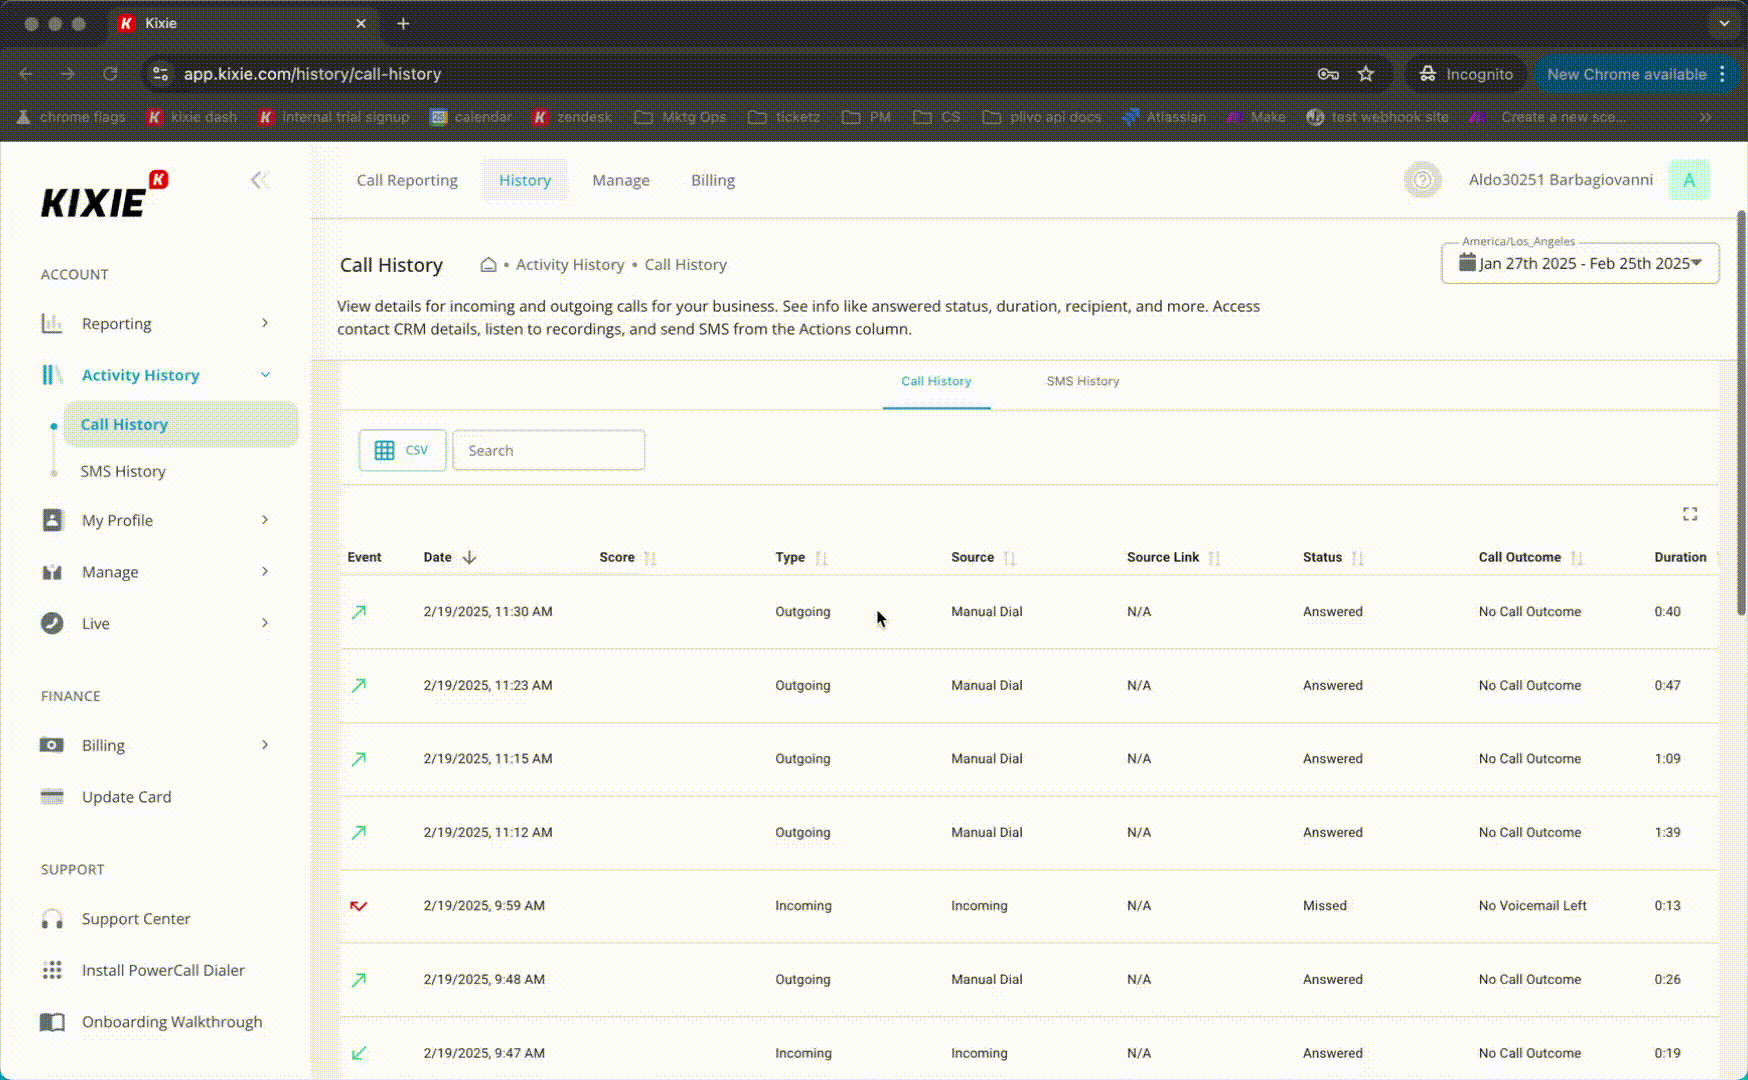The image size is (1748, 1080).
Task: Click incoming arrow icon for 9:47 AM call
Action: [x=359, y=1053]
